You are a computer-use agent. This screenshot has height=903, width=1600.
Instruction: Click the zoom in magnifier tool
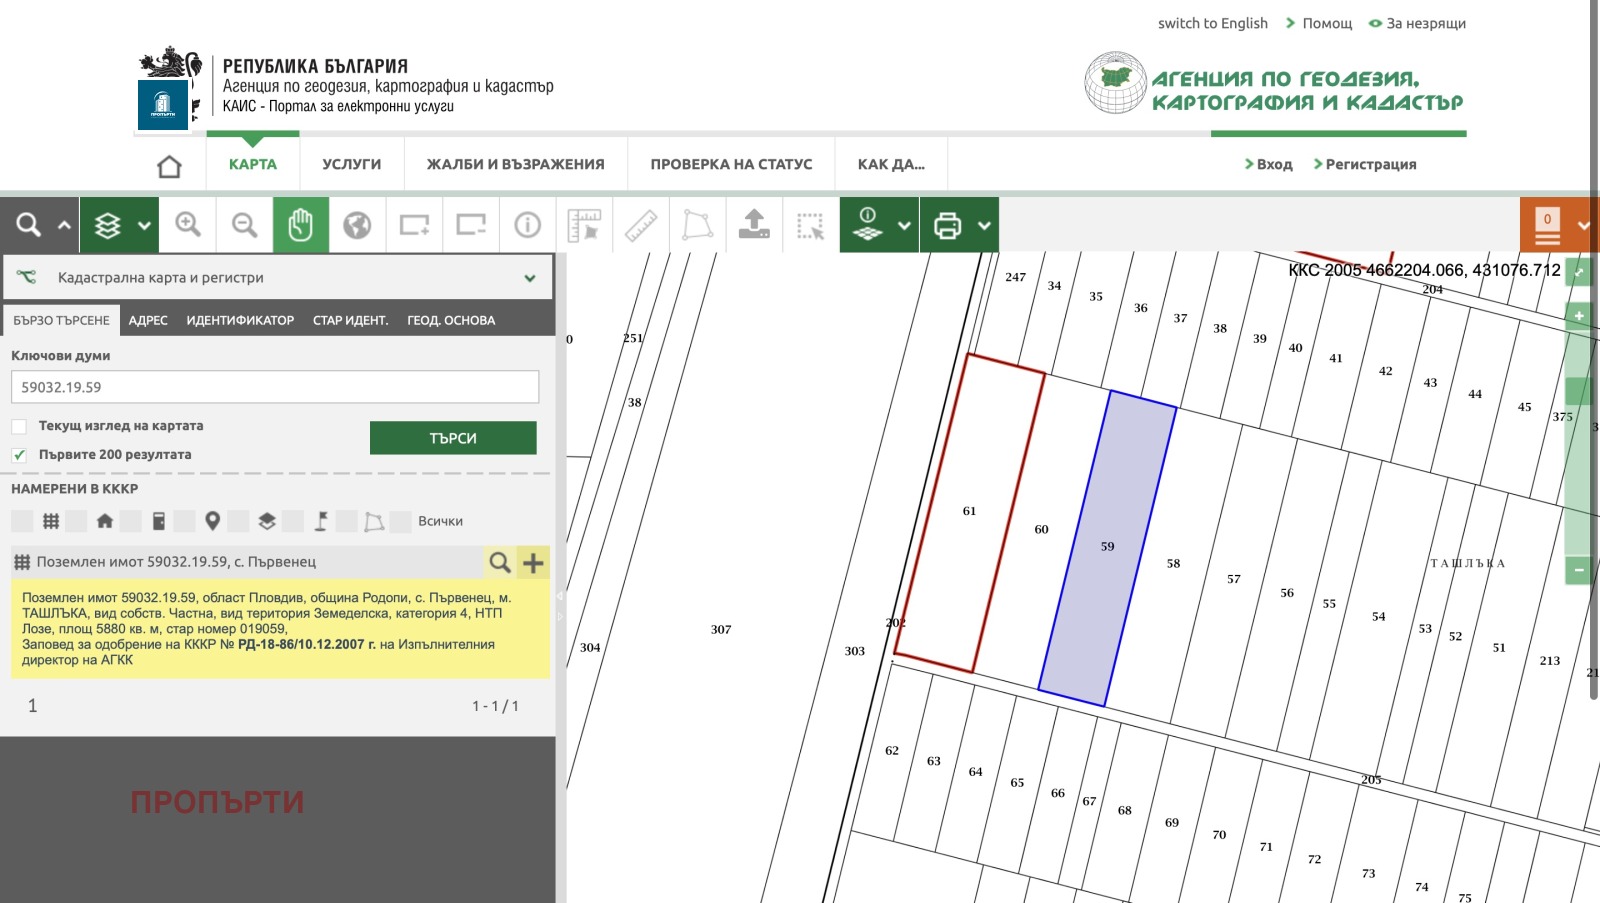pyautogui.click(x=188, y=225)
